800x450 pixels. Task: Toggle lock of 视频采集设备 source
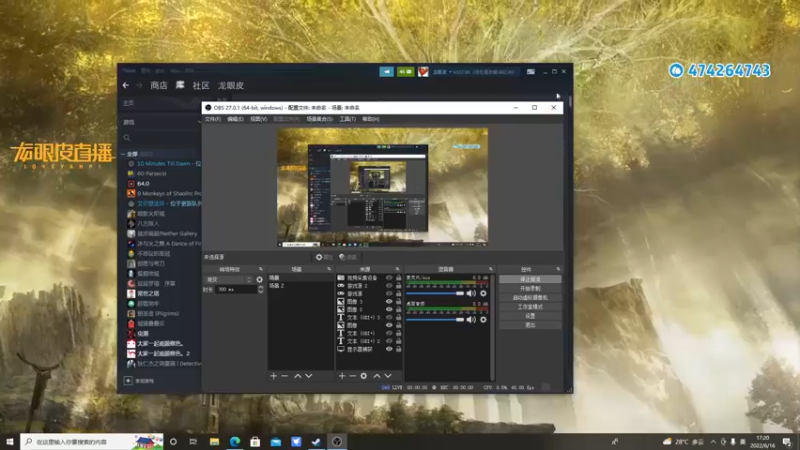coord(398,278)
